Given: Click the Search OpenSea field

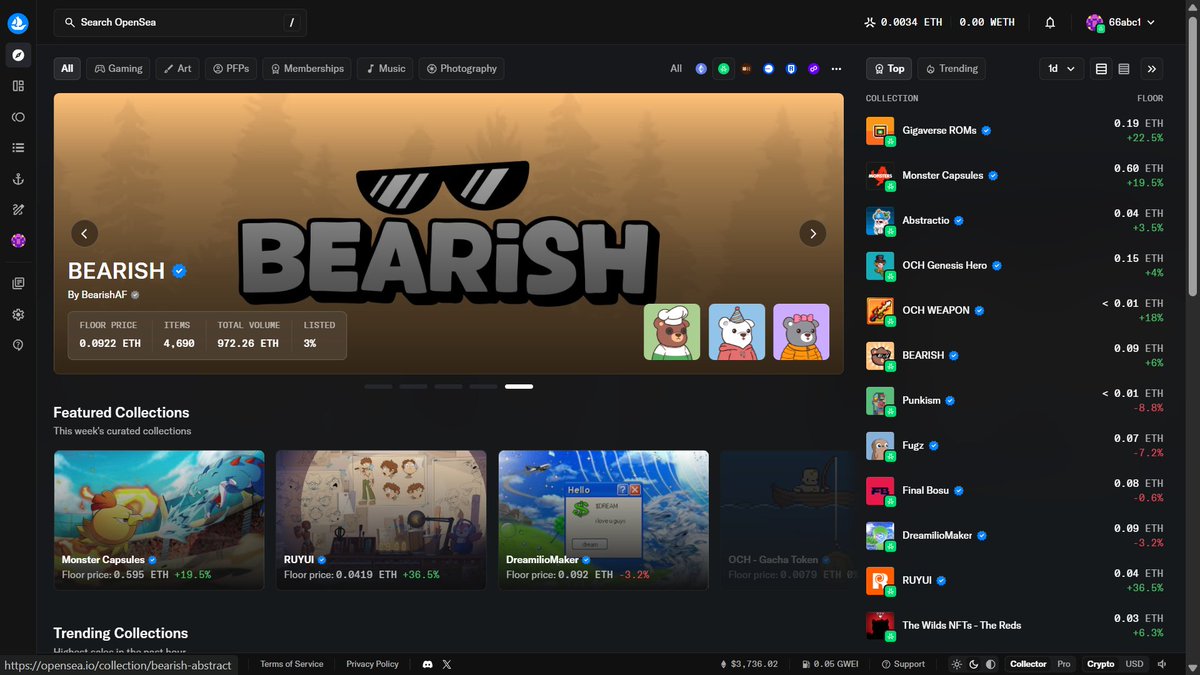Looking at the screenshot, I should coord(180,22).
